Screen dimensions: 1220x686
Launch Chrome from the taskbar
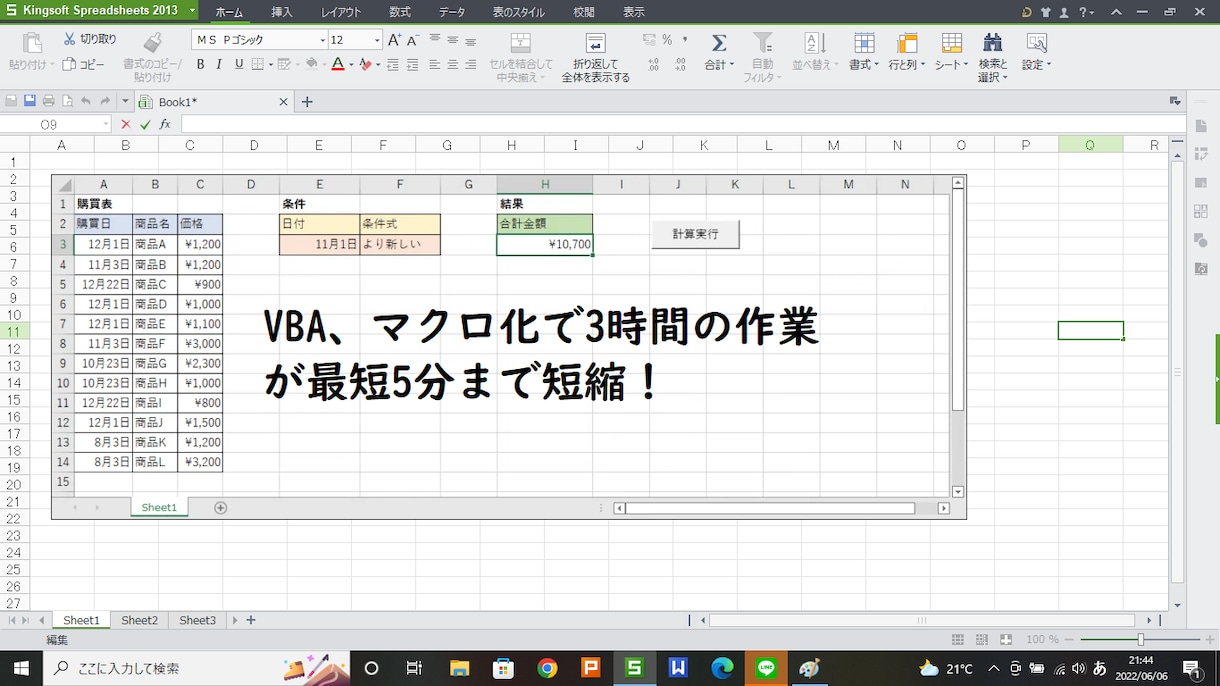(547, 668)
